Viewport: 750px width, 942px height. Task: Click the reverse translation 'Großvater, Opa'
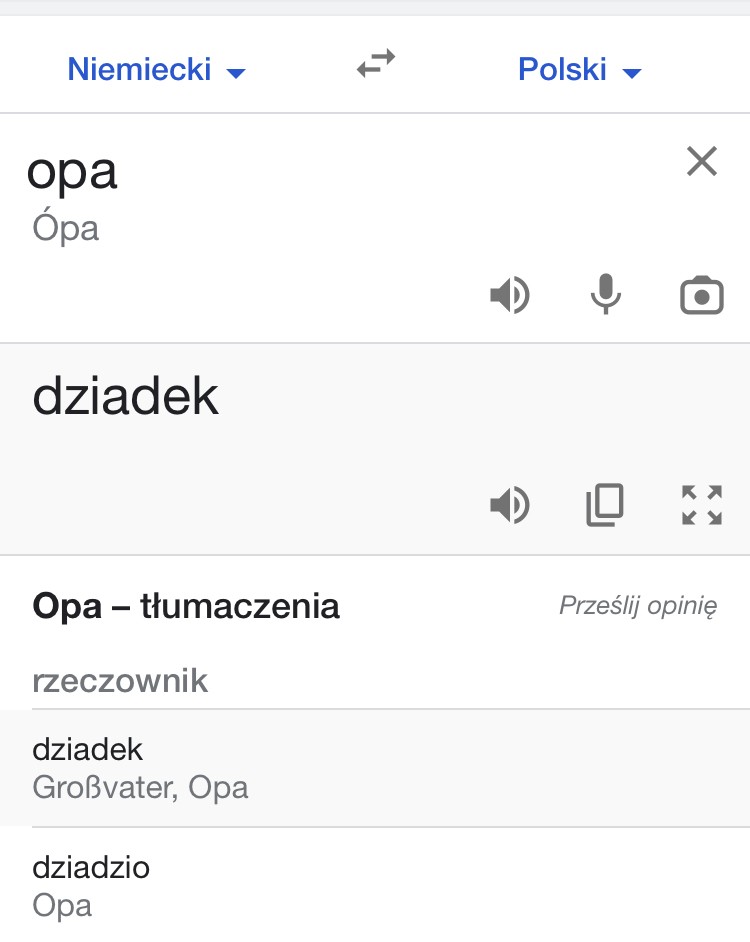click(140, 788)
